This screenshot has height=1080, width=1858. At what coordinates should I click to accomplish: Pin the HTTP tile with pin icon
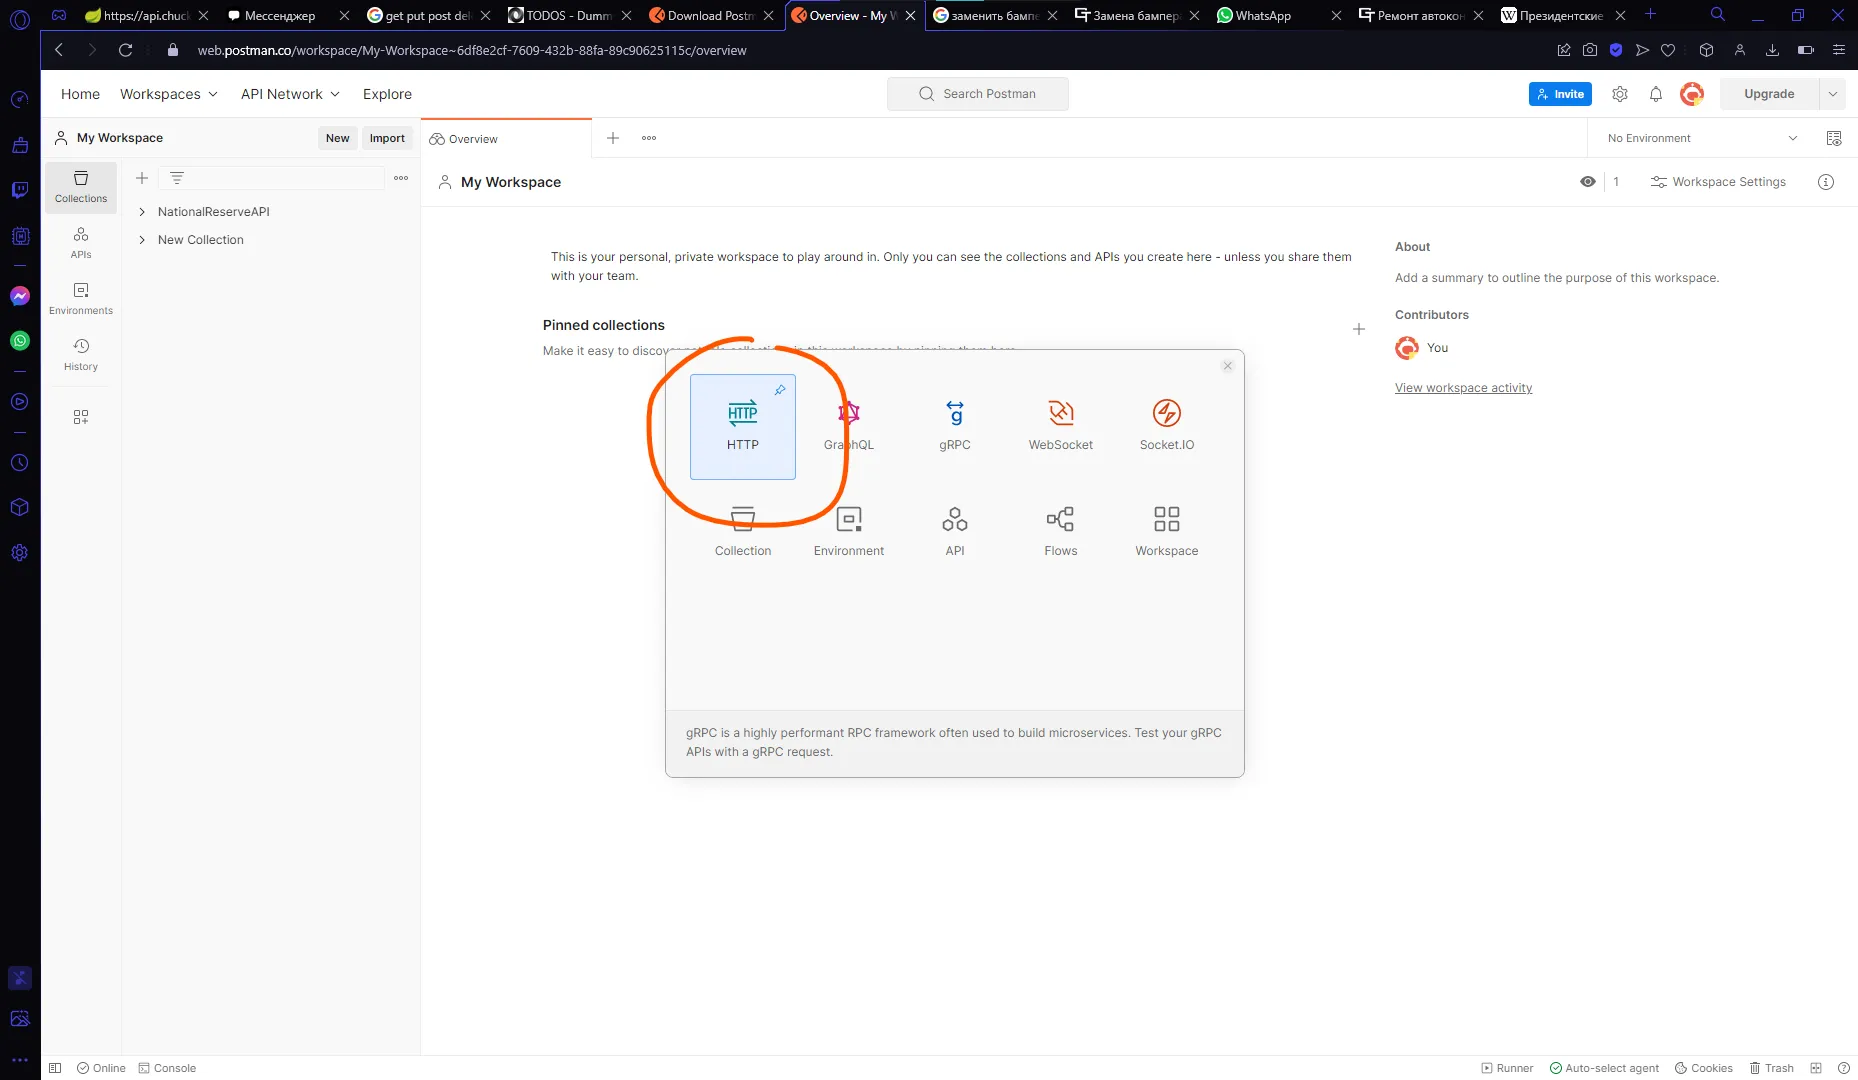click(780, 390)
